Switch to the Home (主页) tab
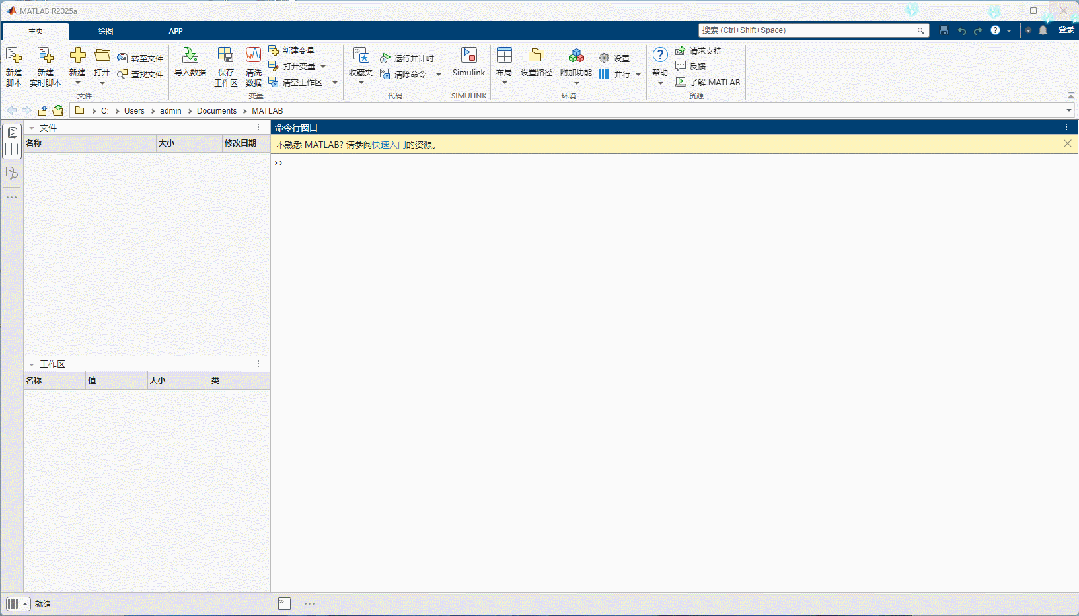This screenshot has width=1079, height=616. tap(36, 31)
